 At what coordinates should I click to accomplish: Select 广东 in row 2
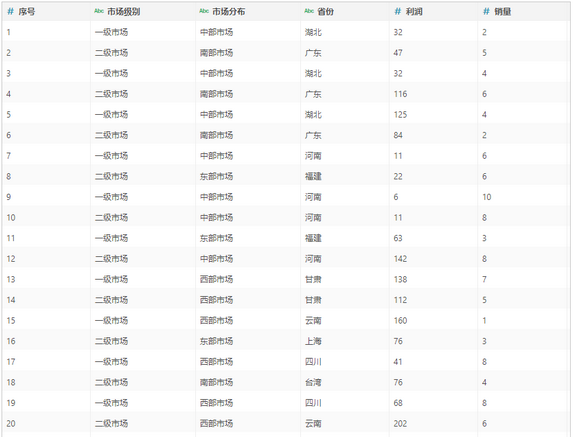tap(313, 53)
